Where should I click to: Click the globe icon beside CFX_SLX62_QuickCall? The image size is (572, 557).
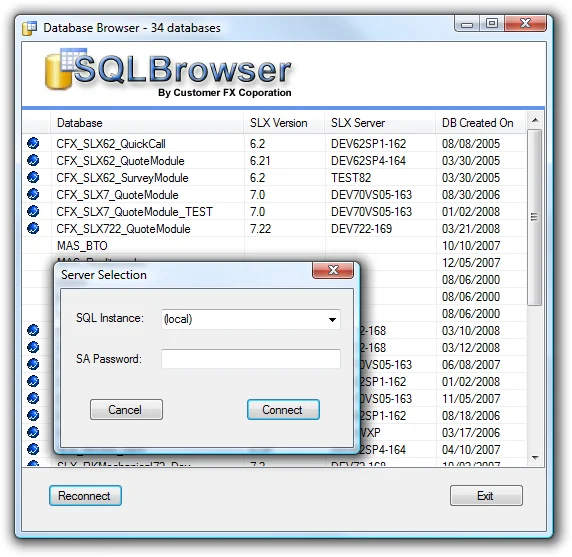click(x=33, y=143)
